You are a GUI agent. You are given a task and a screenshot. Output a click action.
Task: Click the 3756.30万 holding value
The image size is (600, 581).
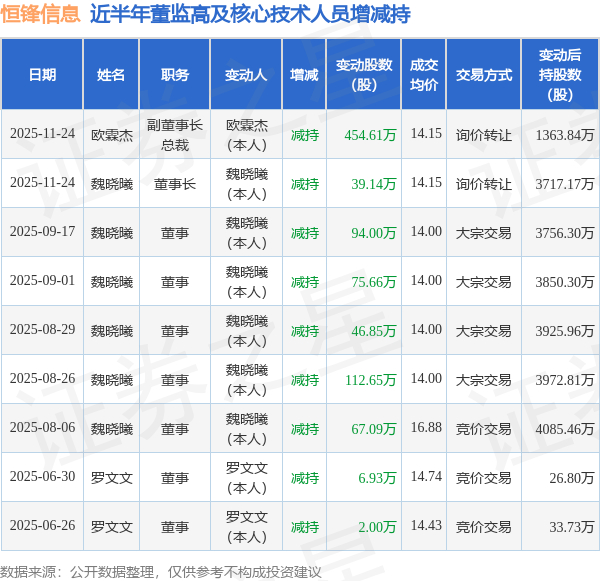click(564, 233)
